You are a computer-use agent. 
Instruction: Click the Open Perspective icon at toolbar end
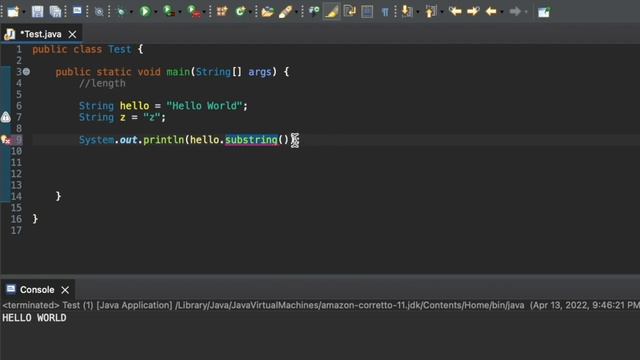tap(544, 12)
